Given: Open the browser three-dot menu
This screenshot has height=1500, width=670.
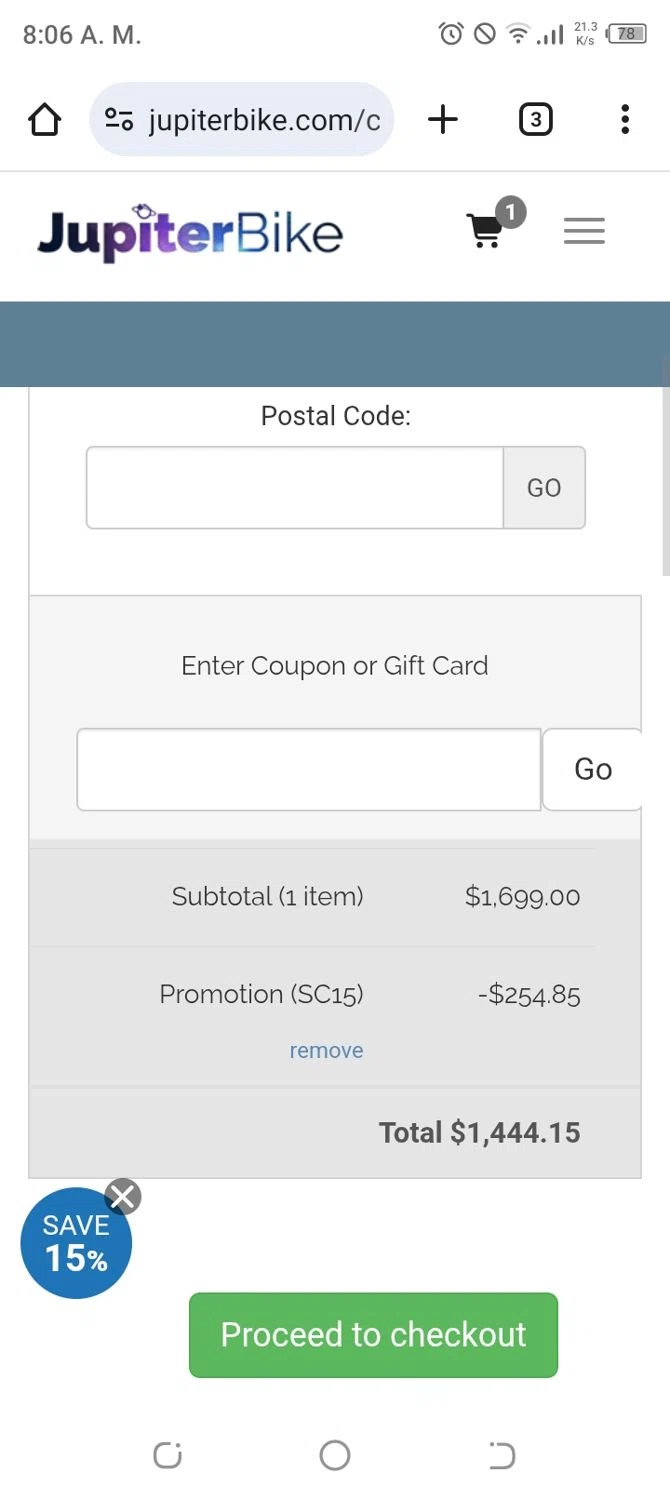Looking at the screenshot, I should tap(625, 120).
